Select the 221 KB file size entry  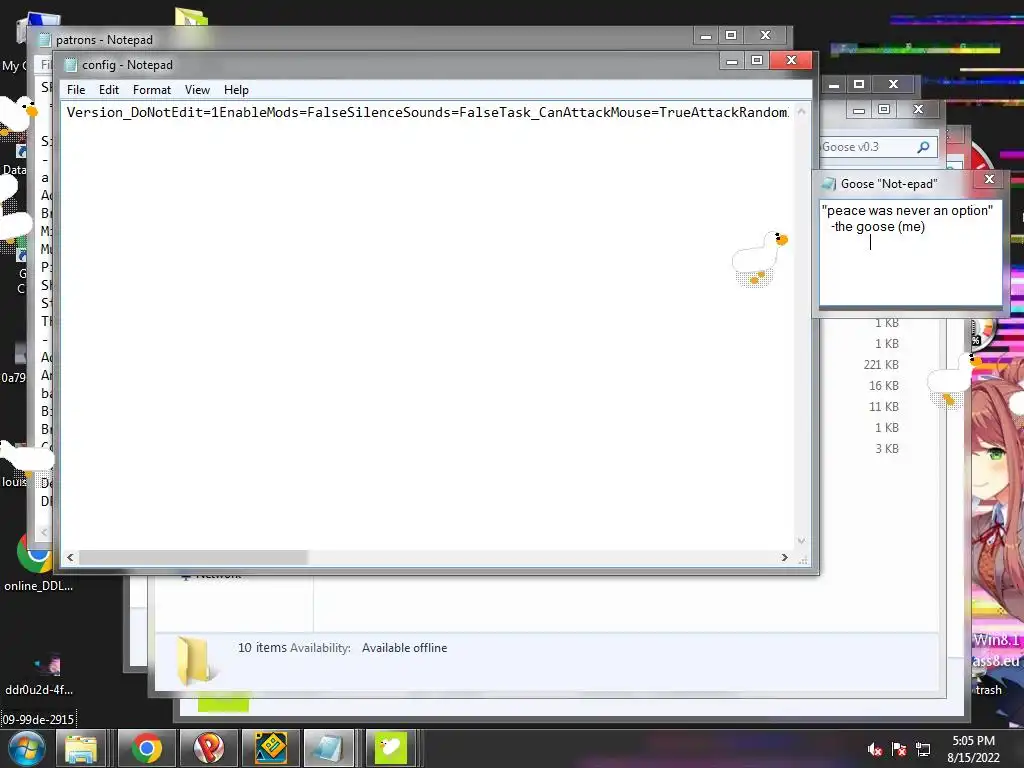click(881, 364)
